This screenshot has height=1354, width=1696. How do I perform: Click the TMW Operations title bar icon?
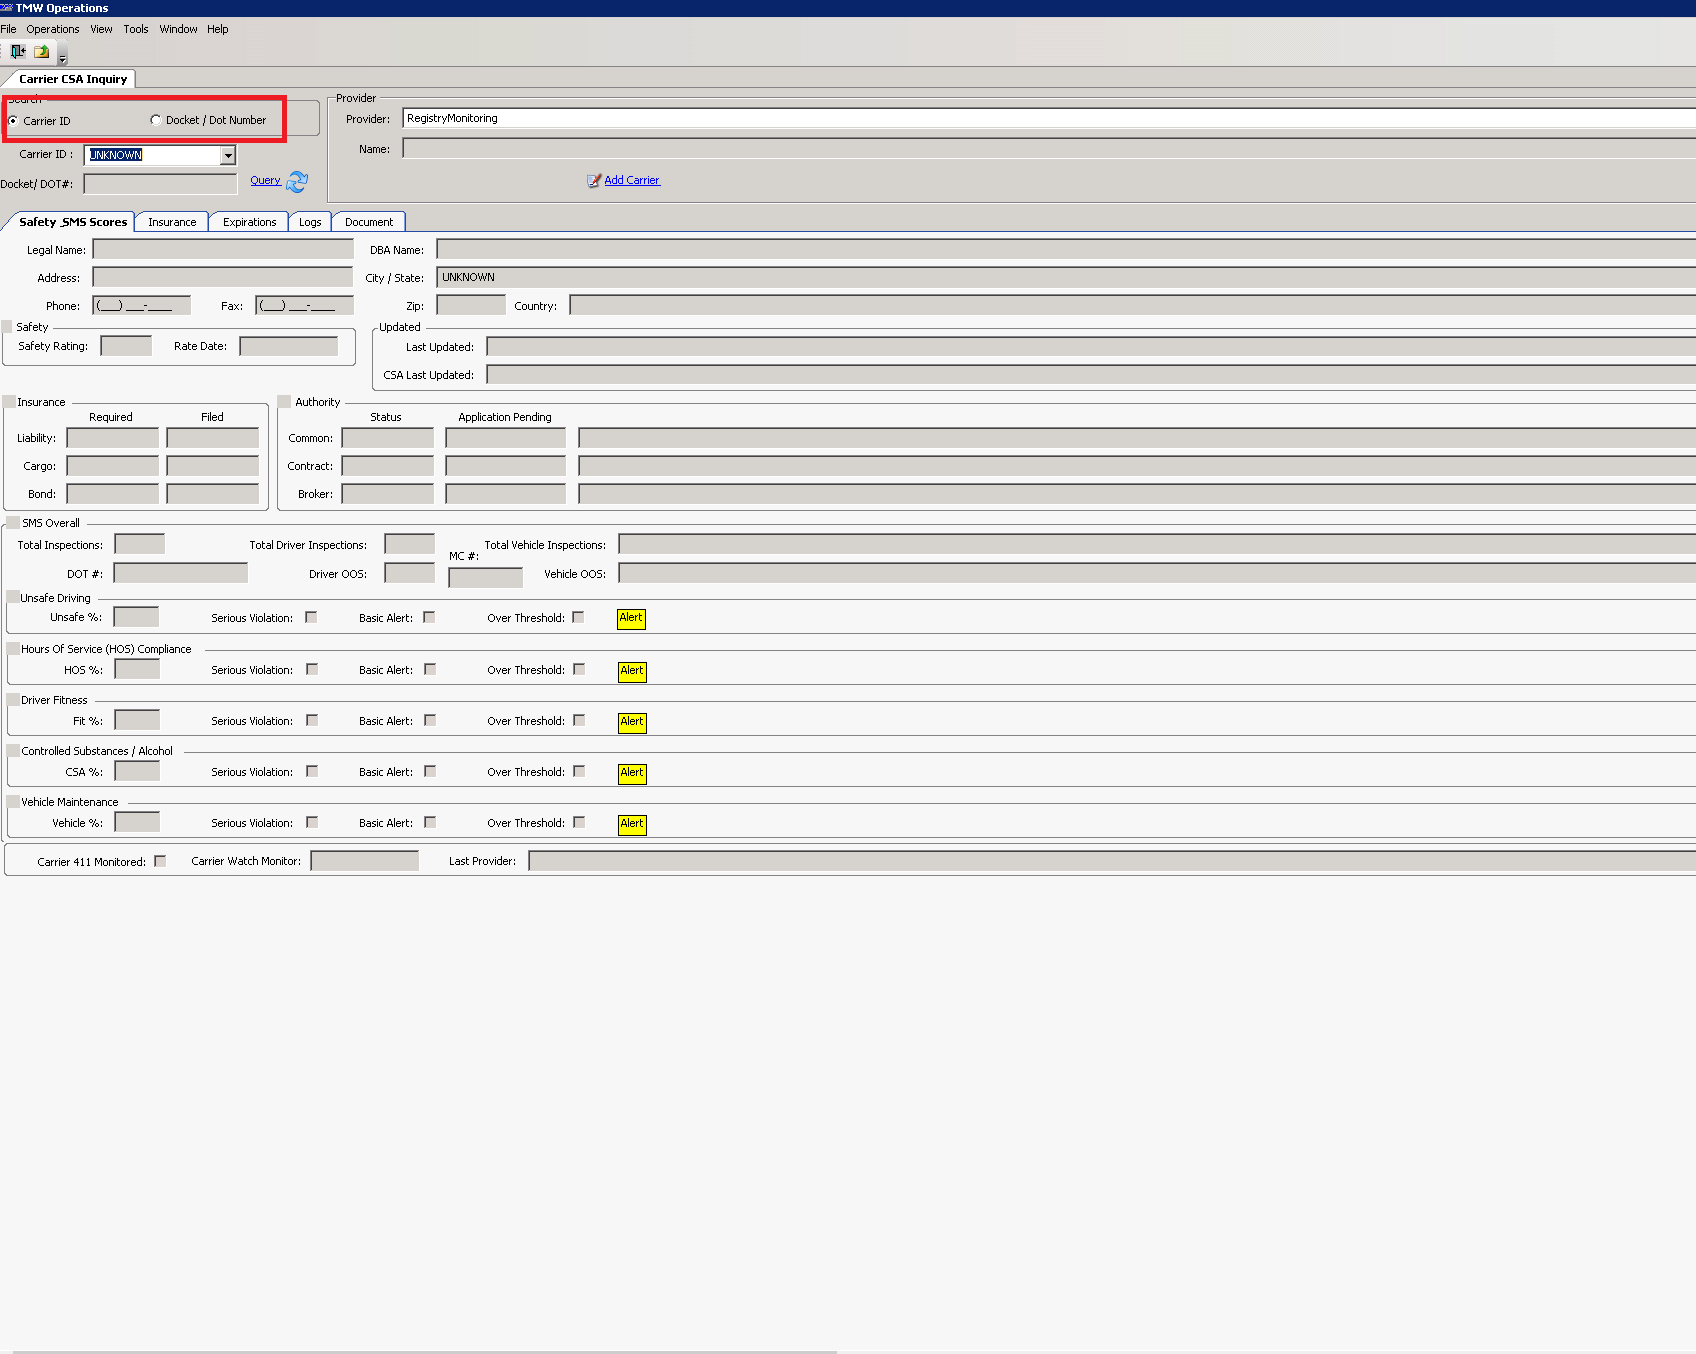(6, 8)
